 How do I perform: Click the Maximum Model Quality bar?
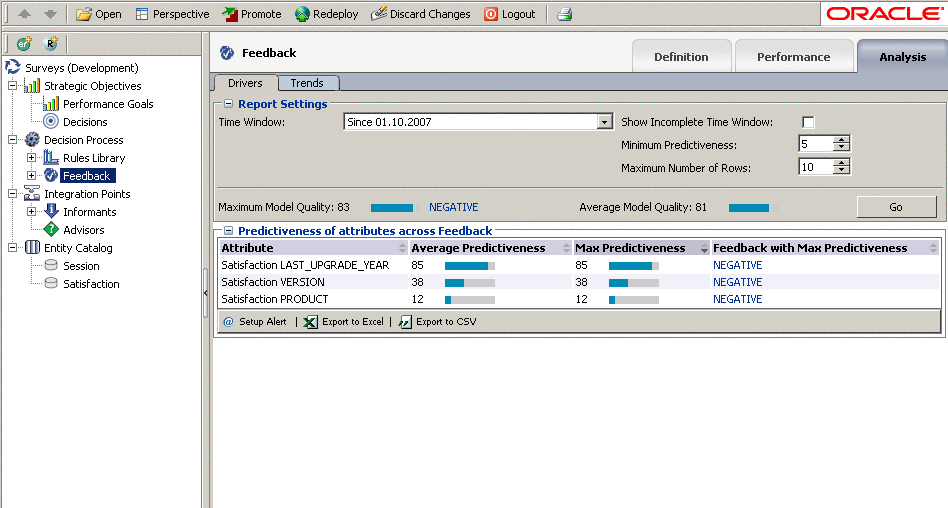392,208
